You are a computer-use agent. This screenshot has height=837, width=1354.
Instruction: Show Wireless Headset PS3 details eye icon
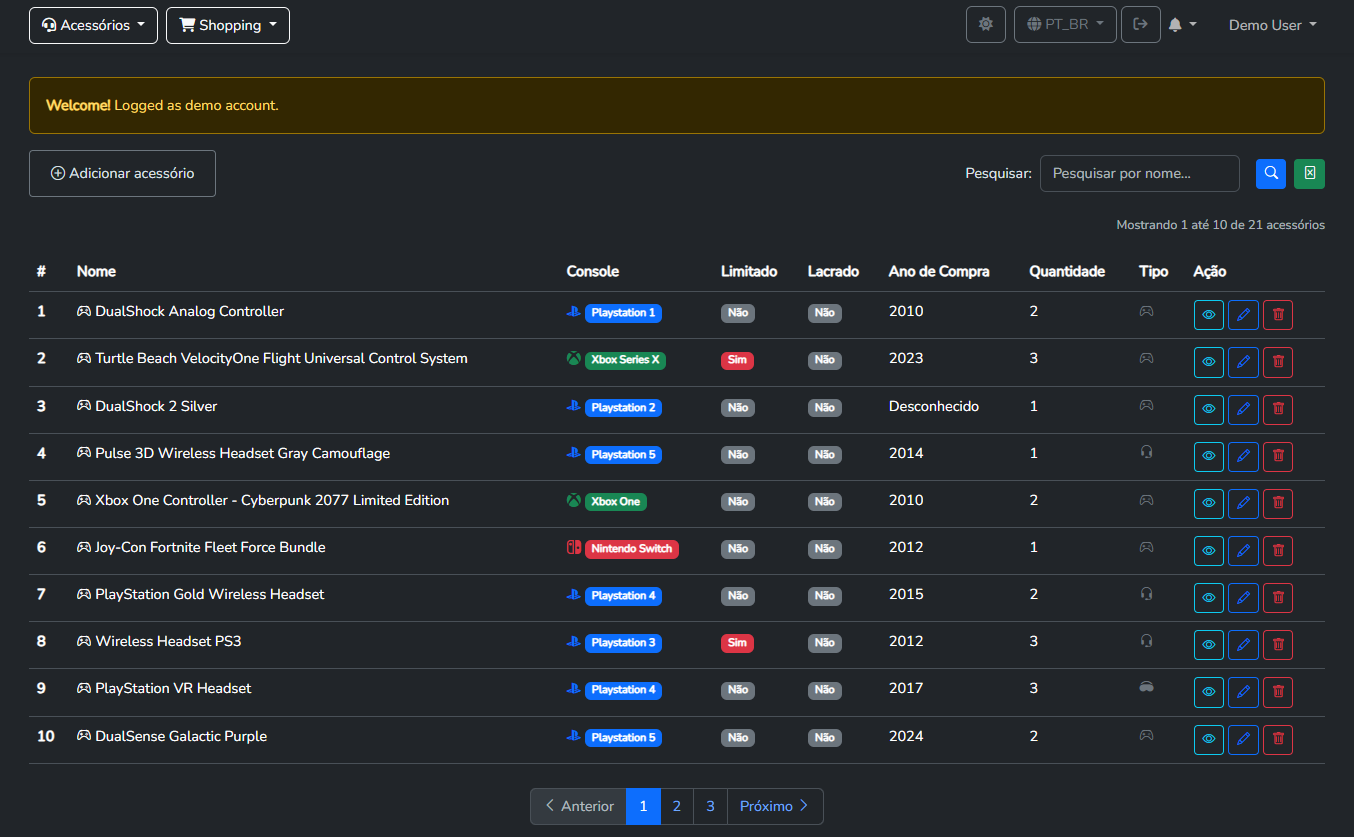(1208, 645)
